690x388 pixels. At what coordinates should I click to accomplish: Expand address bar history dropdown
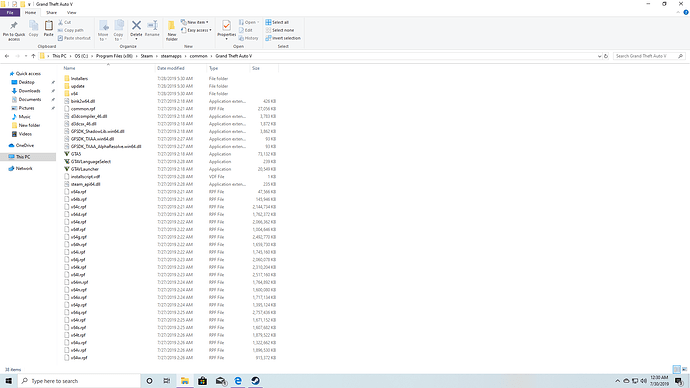[599, 56]
